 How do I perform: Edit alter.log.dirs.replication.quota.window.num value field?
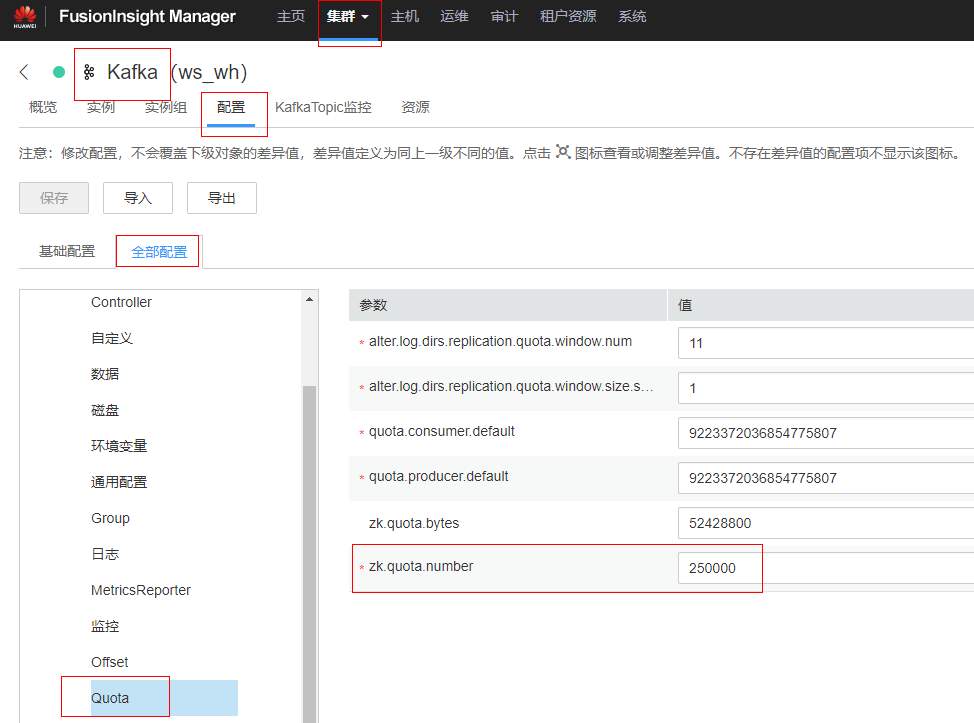(x=826, y=343)
